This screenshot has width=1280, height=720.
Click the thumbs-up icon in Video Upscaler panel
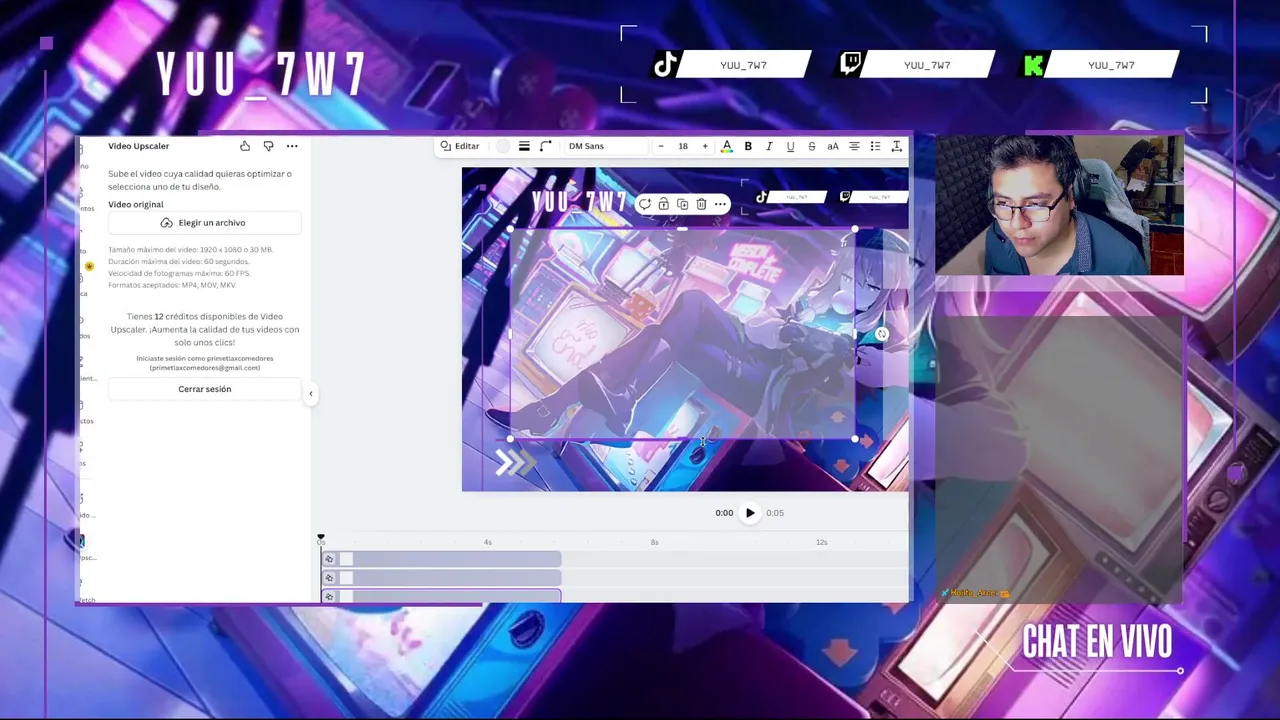pos(245,146)
